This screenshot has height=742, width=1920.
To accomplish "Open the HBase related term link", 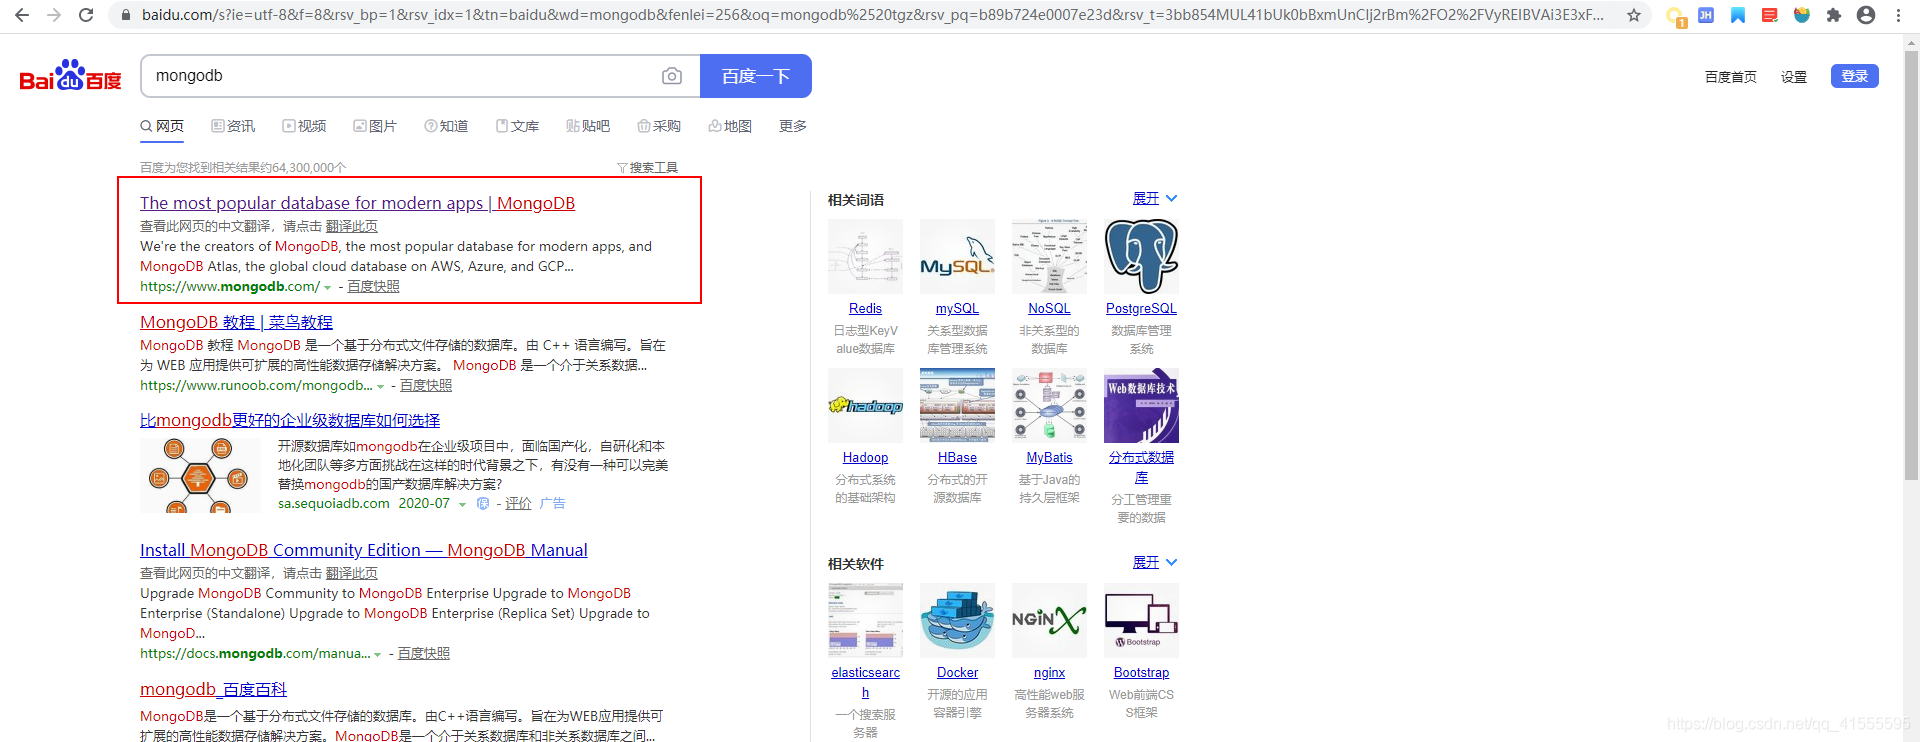I will (957, 457).
